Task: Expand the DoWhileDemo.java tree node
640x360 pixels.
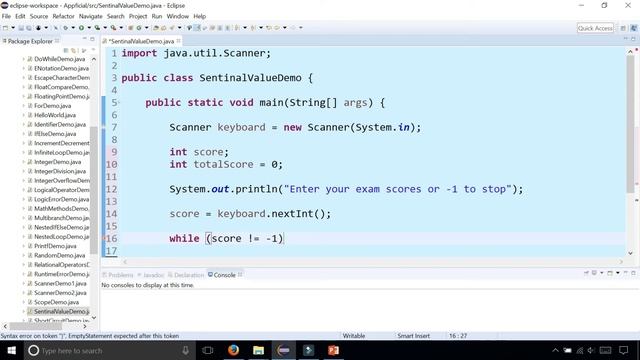Action: click(x=23, y=59)
